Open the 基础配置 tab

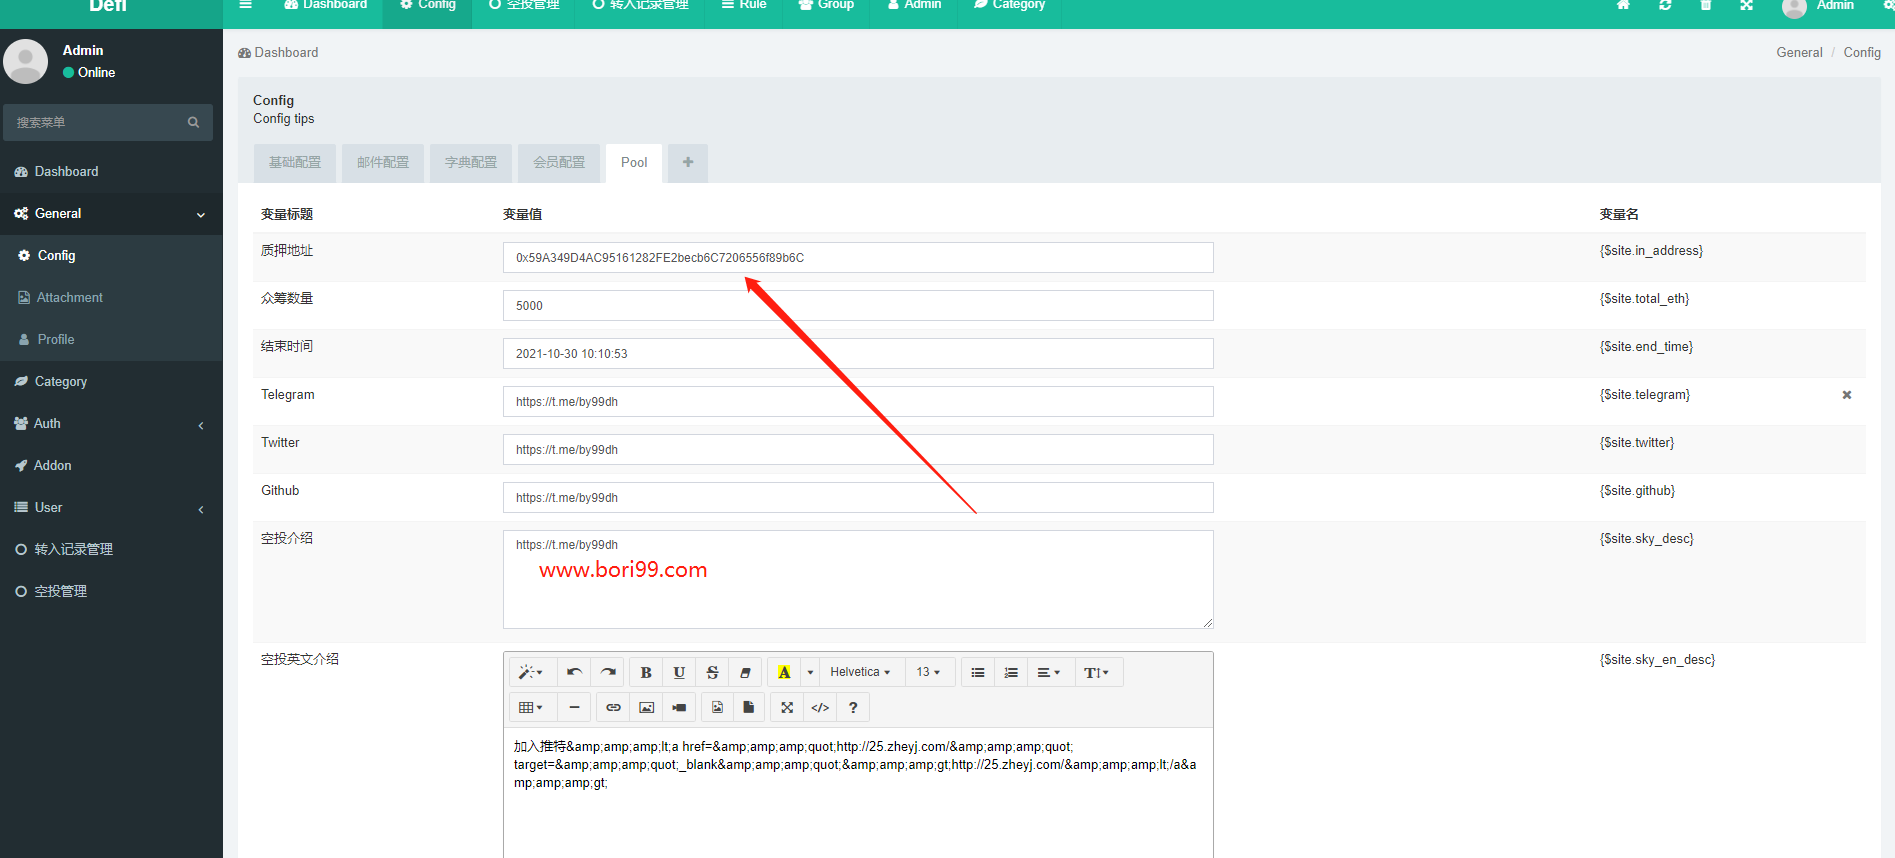tap(295, 162)
